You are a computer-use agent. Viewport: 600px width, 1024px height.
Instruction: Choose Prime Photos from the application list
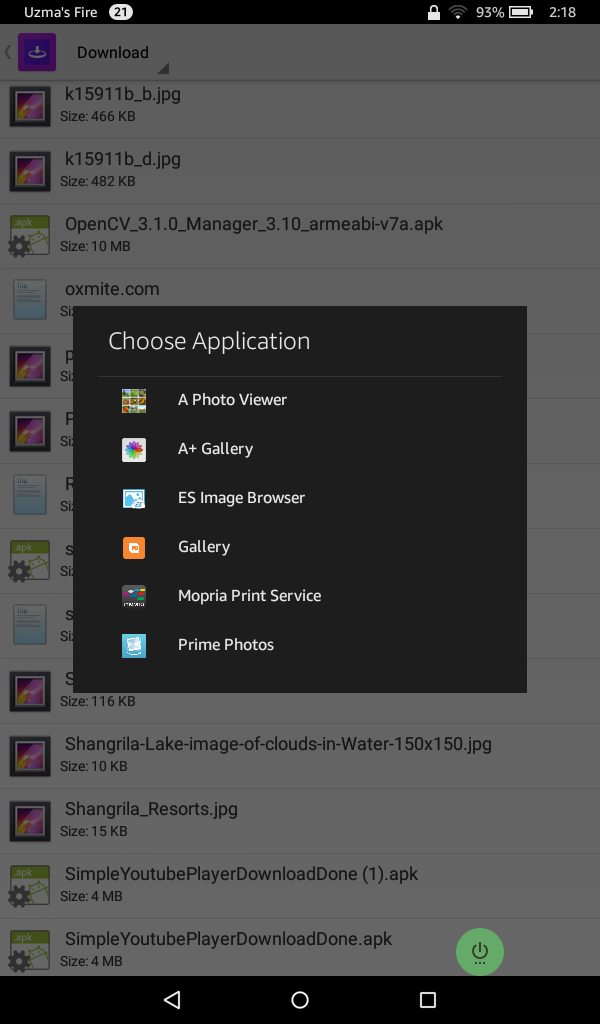pyautogui.click(x=225, y=645)
